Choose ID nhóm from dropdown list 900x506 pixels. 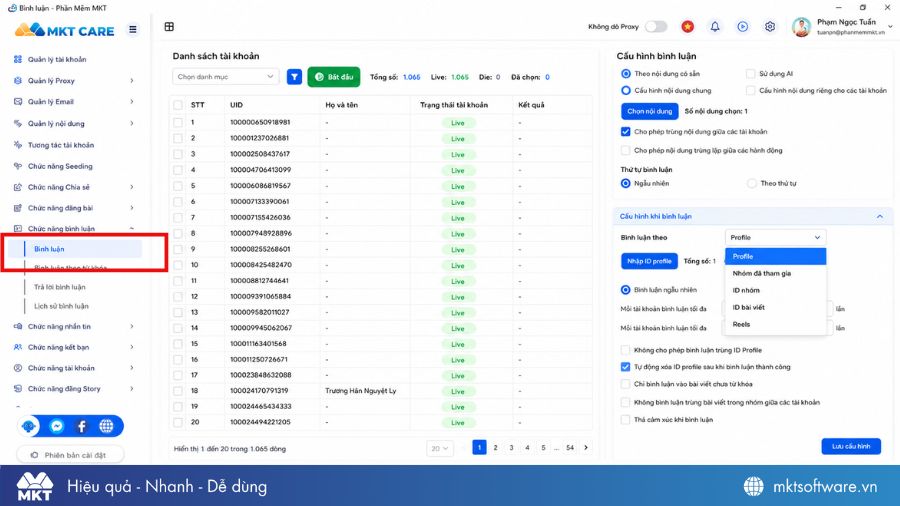[x=775, y=290]
